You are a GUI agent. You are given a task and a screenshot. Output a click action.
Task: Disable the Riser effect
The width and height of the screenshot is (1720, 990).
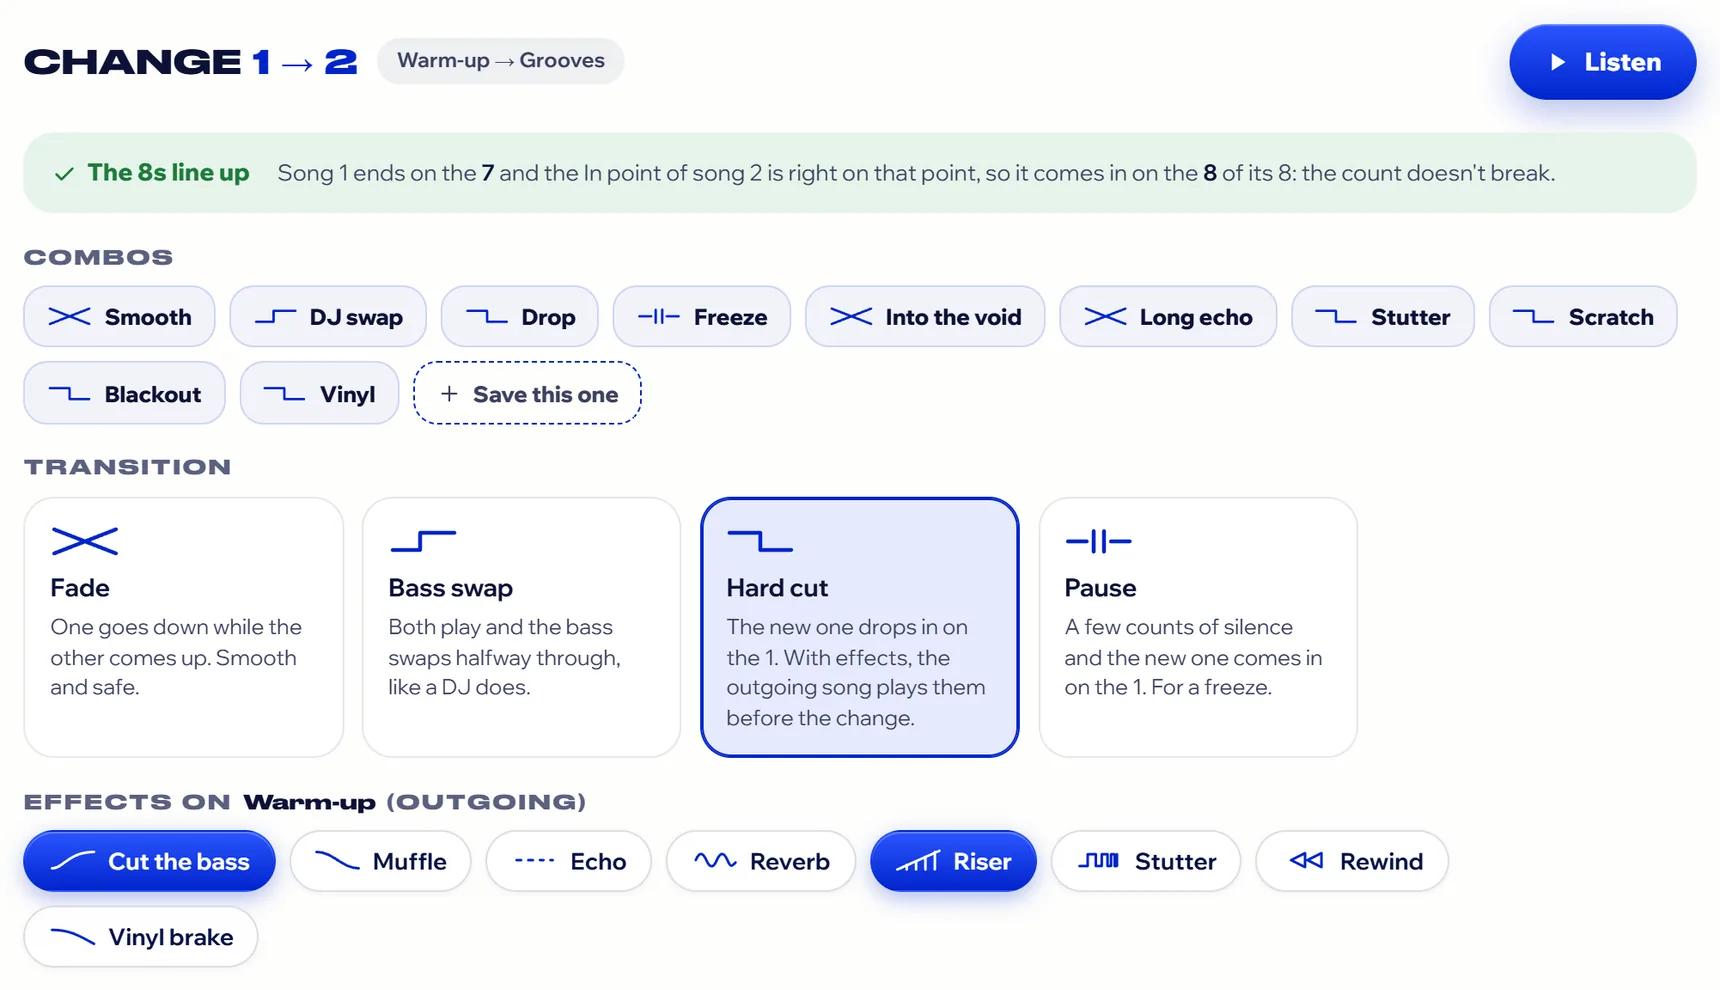tap(953, 861)
